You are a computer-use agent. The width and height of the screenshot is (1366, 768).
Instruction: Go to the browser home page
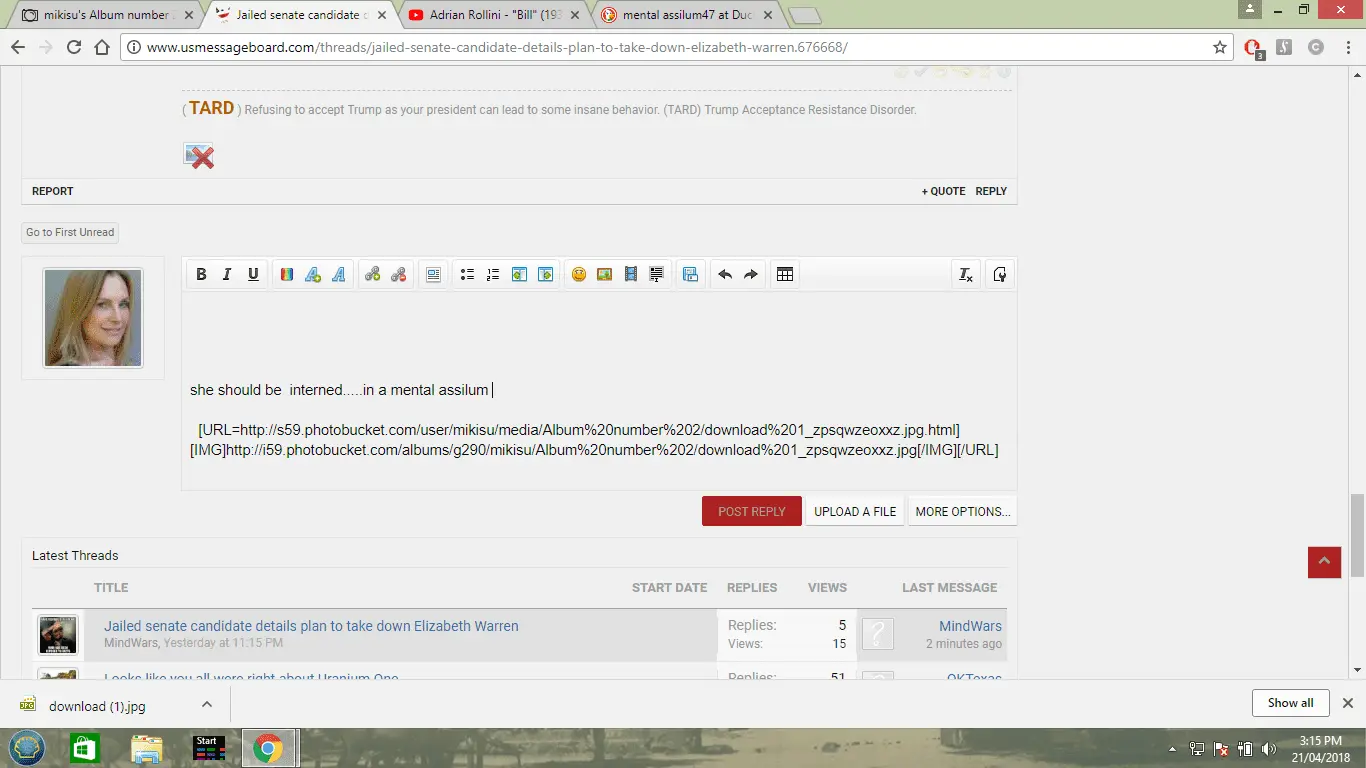click(101, 47)
